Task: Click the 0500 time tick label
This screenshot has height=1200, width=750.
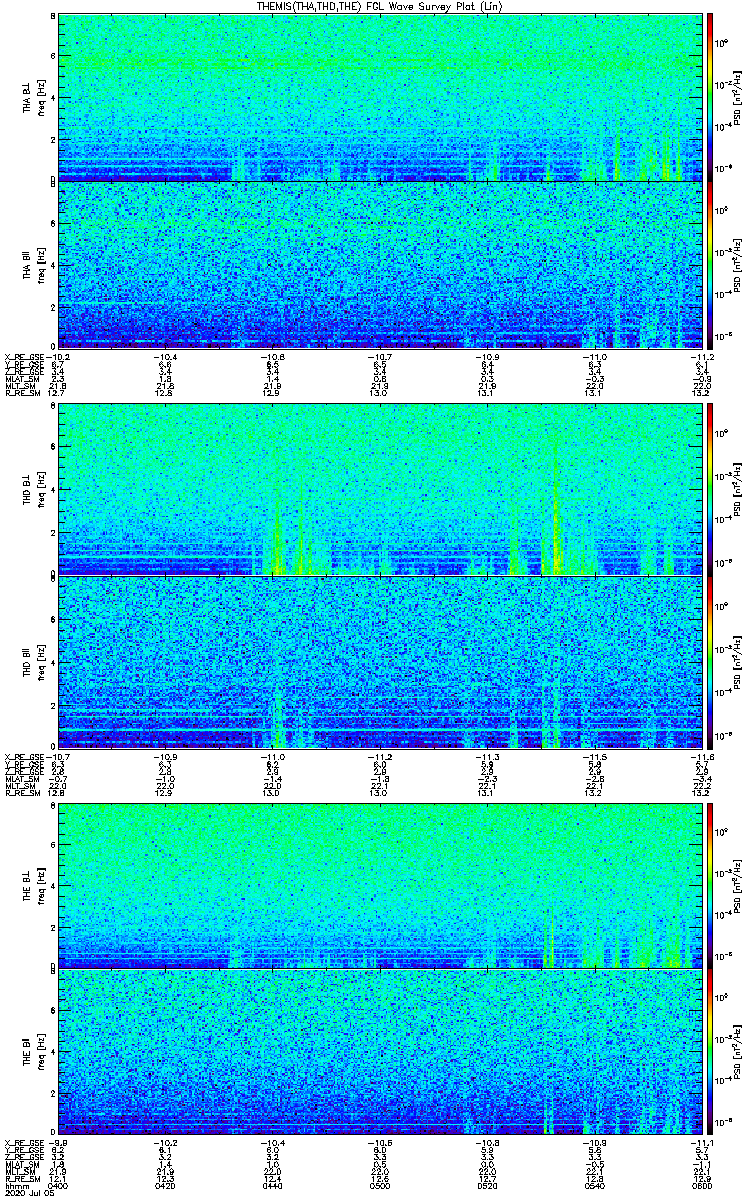Action: coord(380,1186)
